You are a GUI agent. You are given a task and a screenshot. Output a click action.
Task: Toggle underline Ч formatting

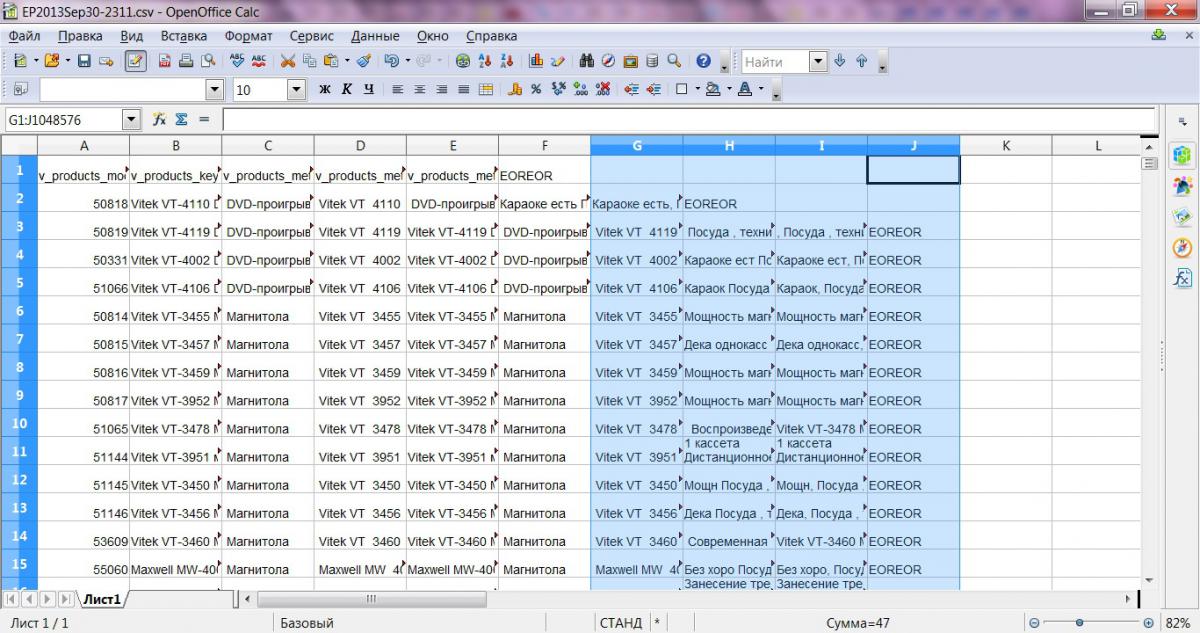click(369, 89)
